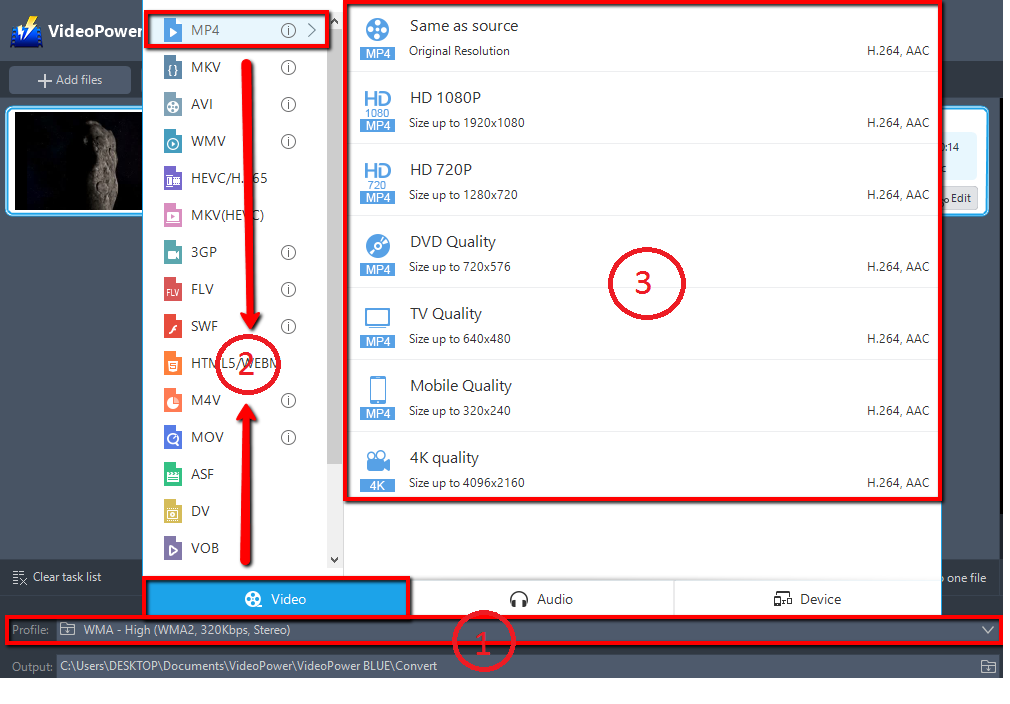Click Clear task list
Viewport: 1010px width, 704px height.
coord(57,577)
